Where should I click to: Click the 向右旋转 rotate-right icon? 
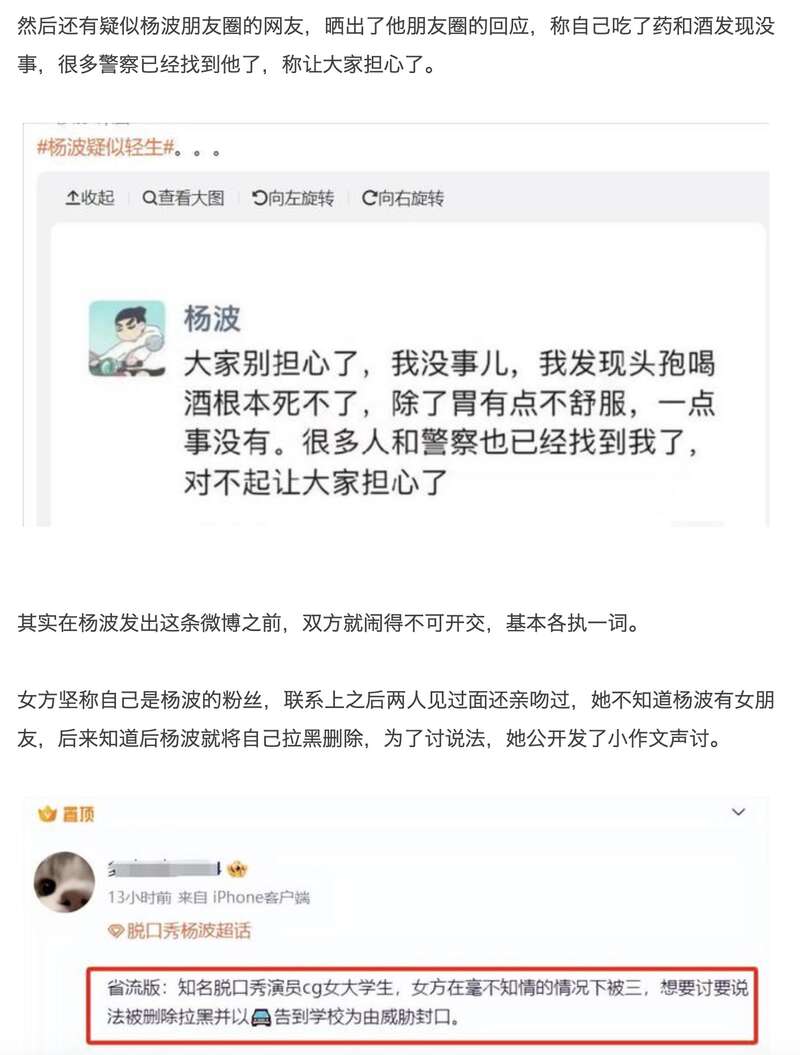point(369,198)
